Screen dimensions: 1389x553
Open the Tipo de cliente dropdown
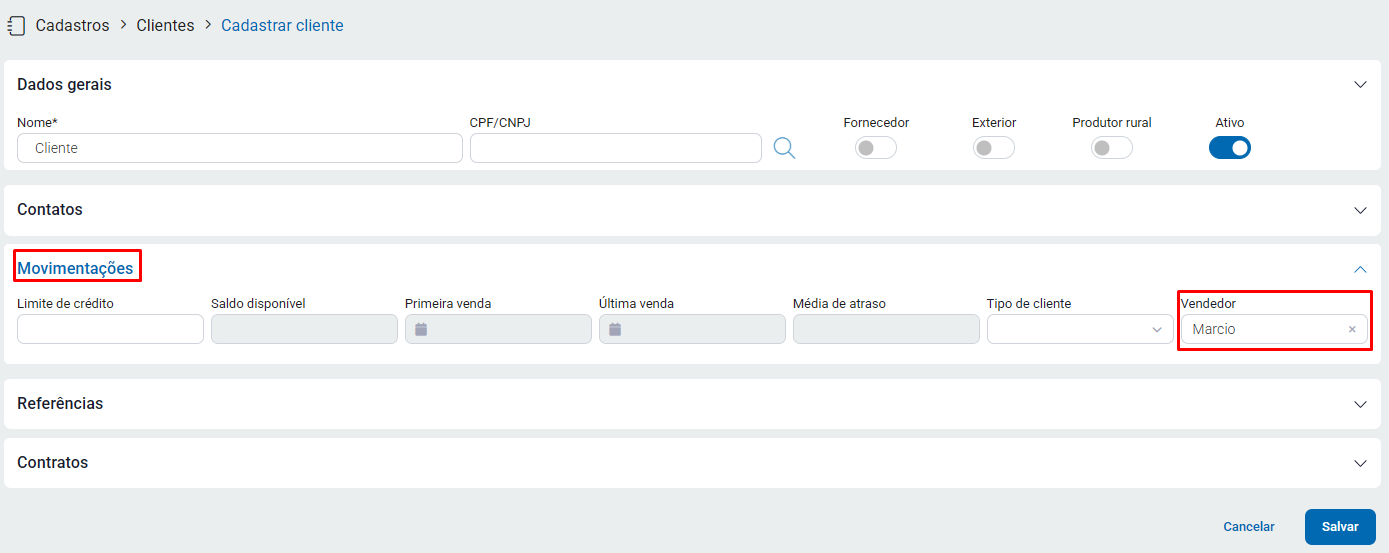[1080, 329]
